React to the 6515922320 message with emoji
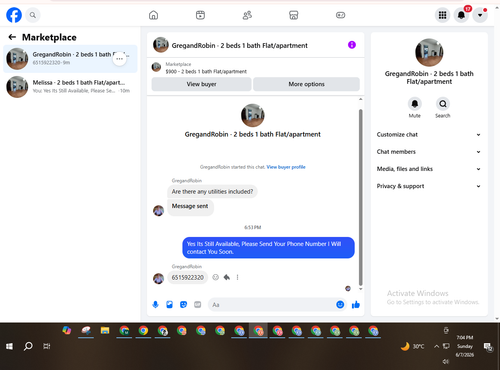This screenshot has width=500, height=370. coord(216,277)
